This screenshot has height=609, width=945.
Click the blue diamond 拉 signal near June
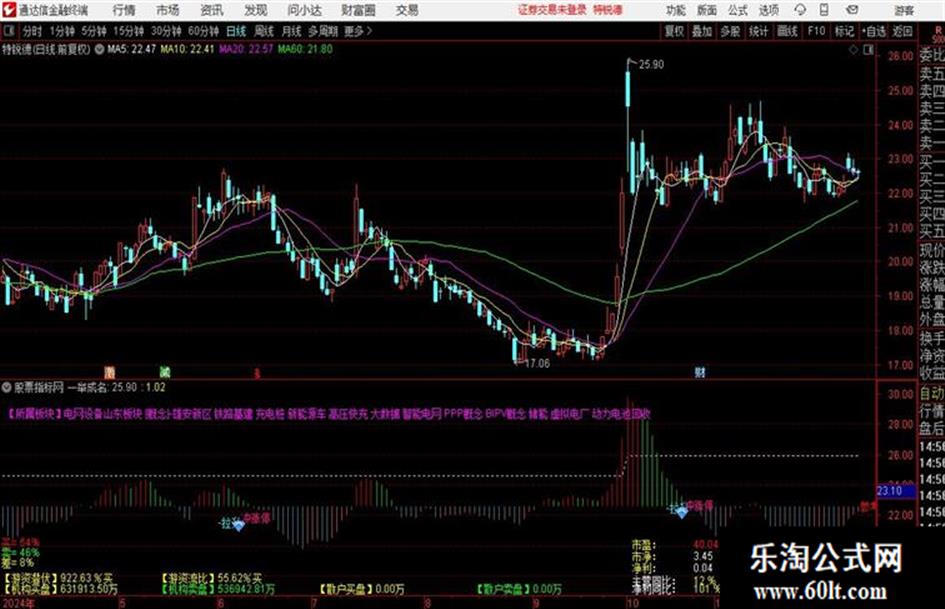point(239,526)
